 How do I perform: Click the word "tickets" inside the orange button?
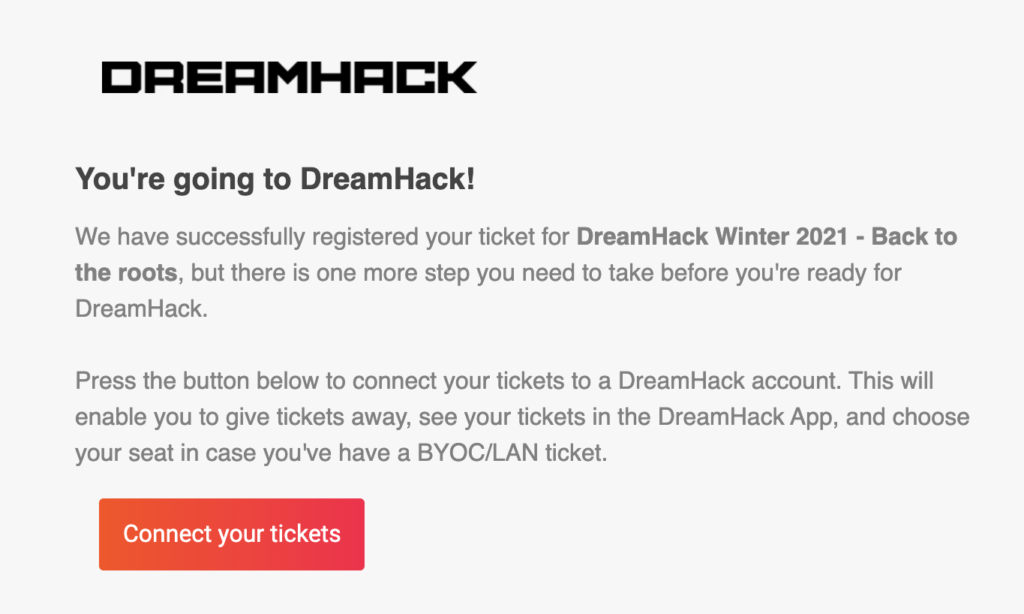[306, 534]
